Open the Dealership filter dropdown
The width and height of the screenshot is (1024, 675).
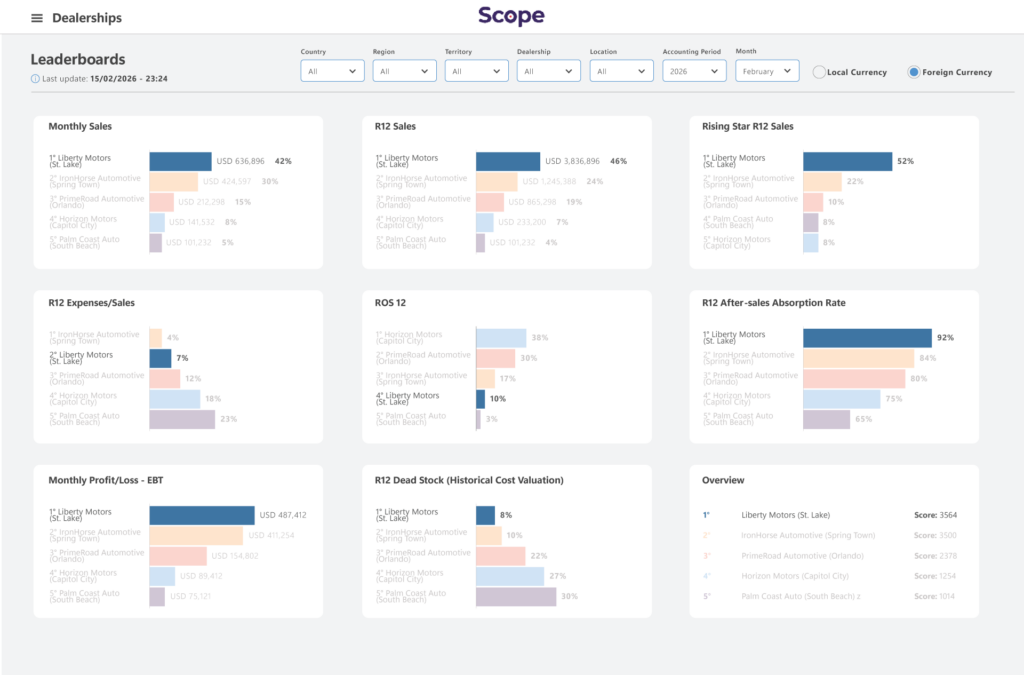coord(549,71)
